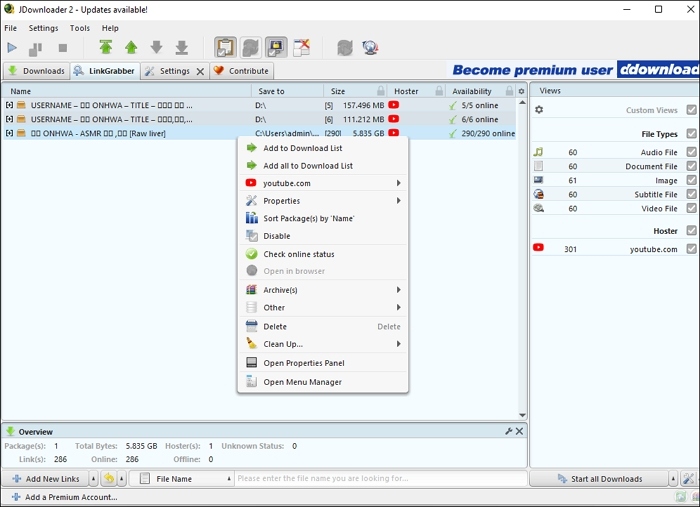Toggle automatic reconnect icon in toolbar

tap(250, 47)
